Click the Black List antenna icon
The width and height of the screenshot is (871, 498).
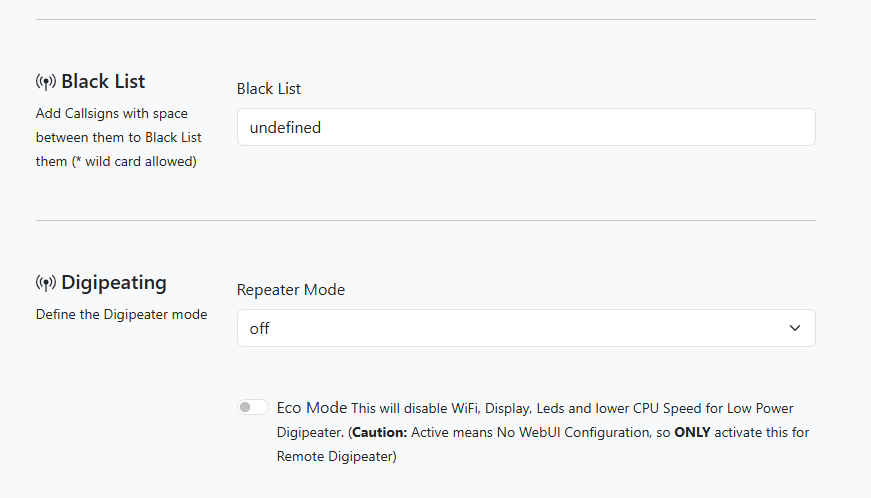coord(46,82)
